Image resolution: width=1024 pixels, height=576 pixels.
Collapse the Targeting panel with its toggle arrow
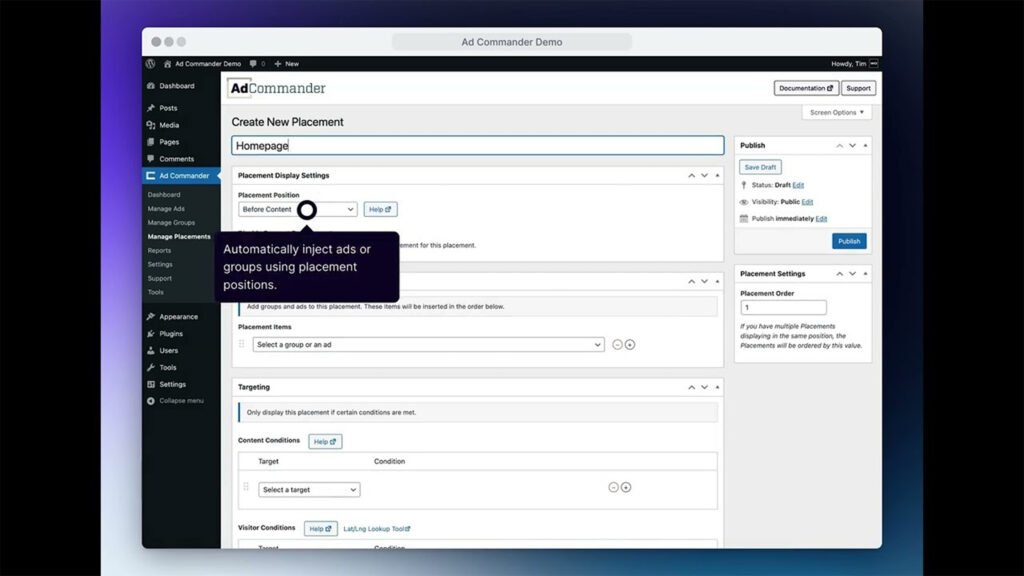coord(717,387)
